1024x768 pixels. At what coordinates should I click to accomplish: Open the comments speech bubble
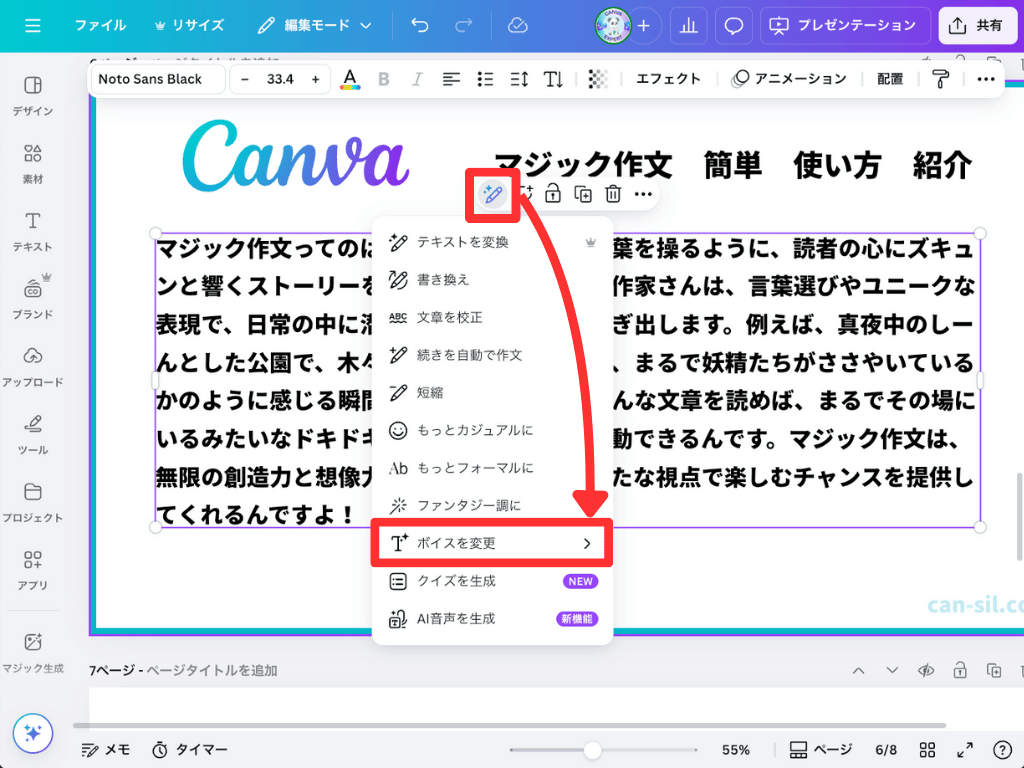coord(734,25)
